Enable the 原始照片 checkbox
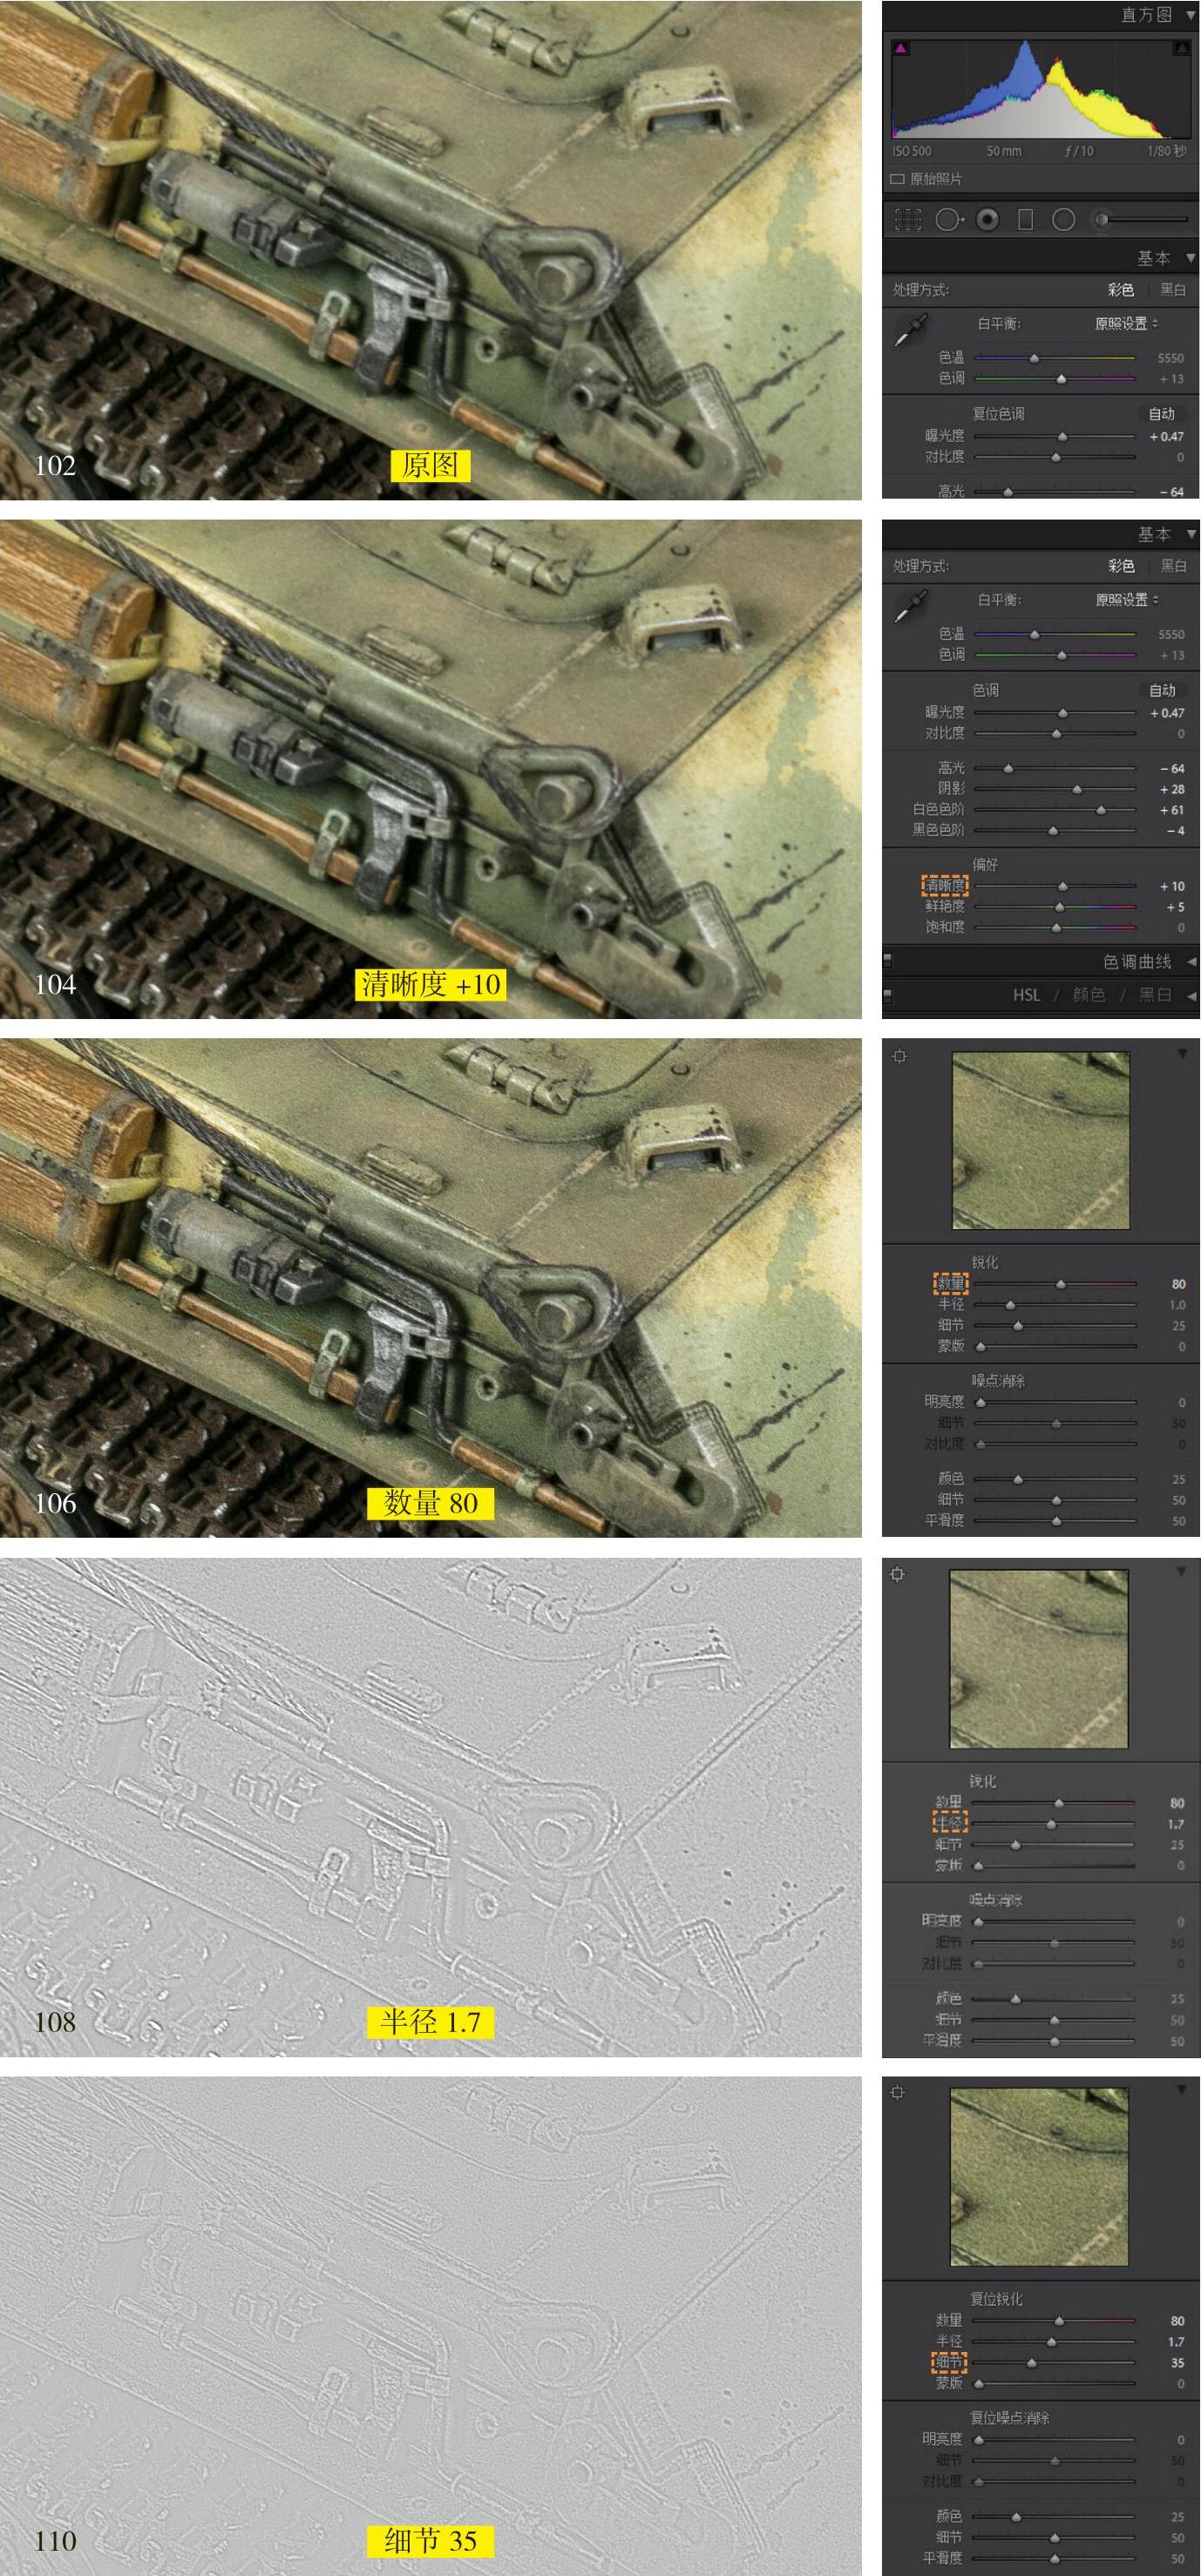The height and width of the screenshot is (2576, 1201). click(x=897, y=179)
